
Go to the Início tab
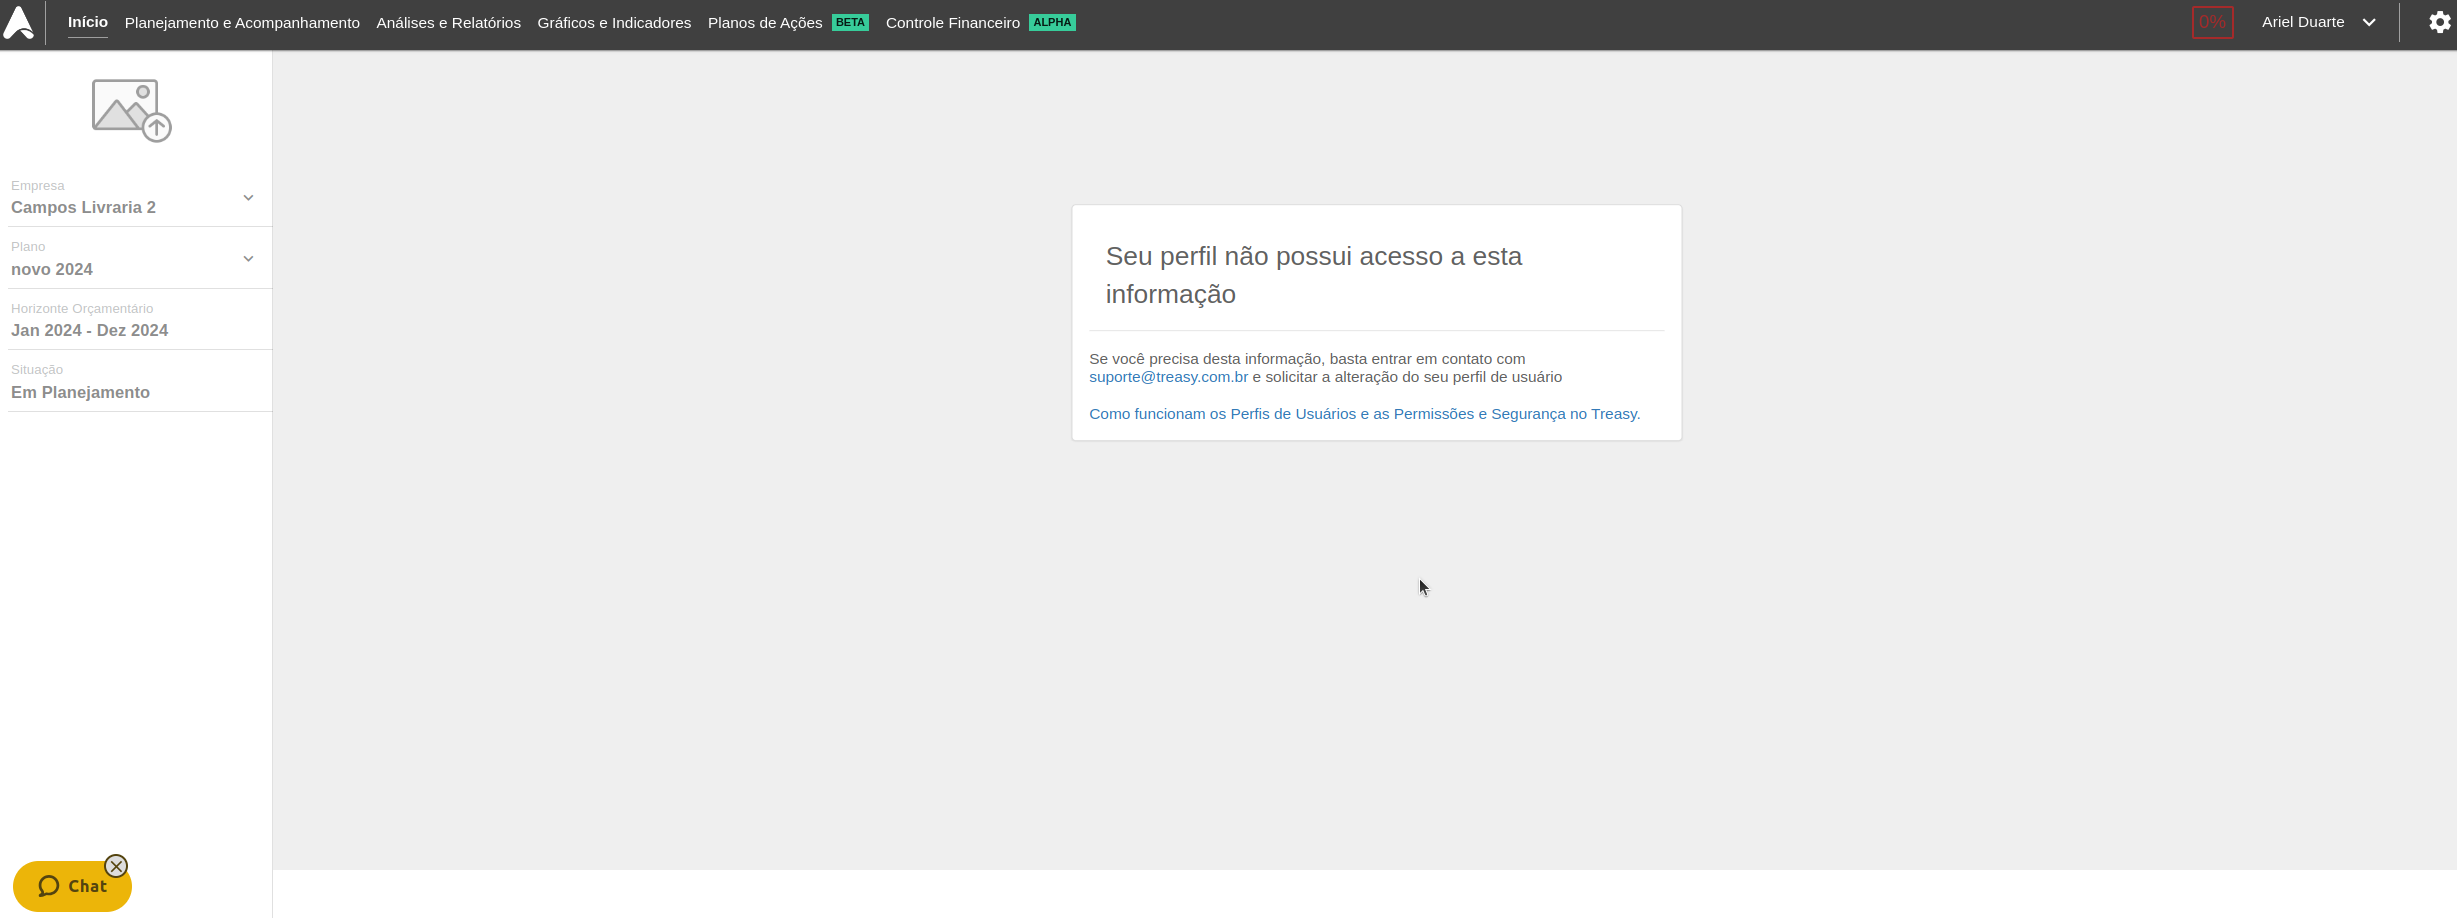coord(88,22)
